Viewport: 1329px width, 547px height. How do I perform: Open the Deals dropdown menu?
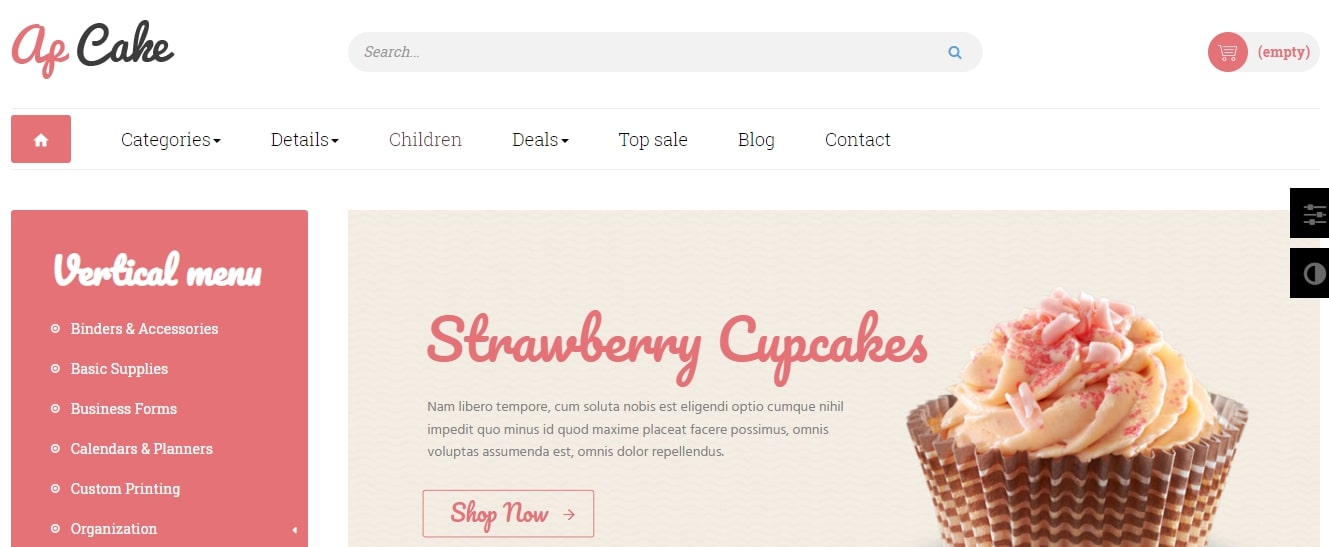coord(540,140)
